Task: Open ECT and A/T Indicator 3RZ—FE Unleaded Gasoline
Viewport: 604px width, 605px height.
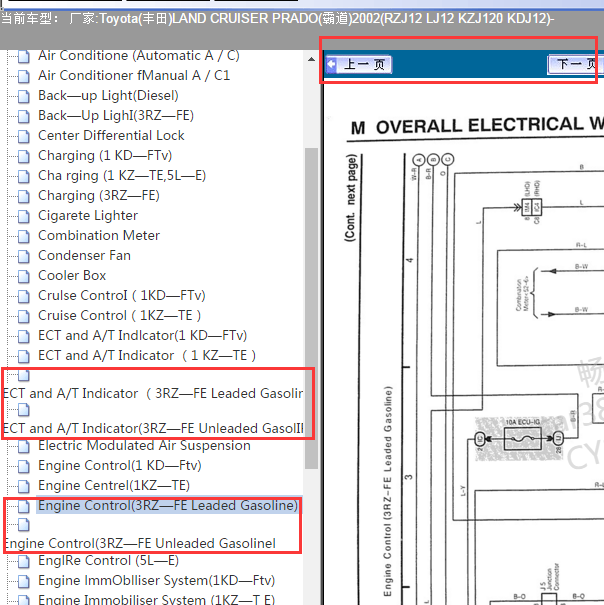Action: pyautogui.click(x=153, y=429)
